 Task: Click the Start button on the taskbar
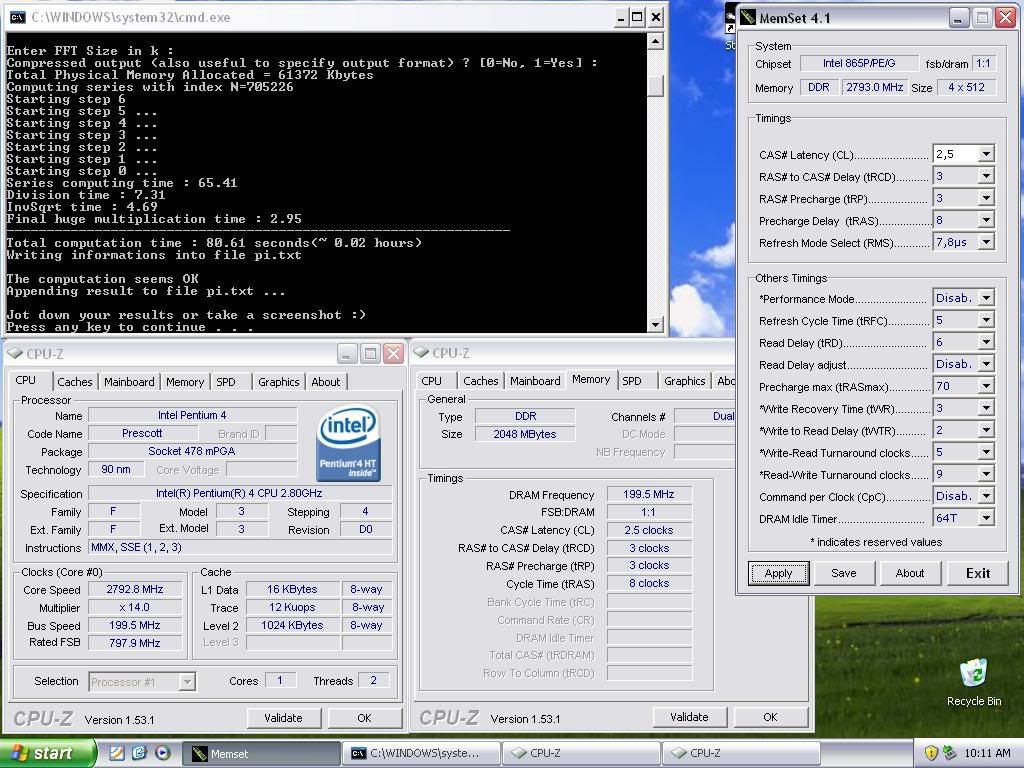(x=47, y=753)
